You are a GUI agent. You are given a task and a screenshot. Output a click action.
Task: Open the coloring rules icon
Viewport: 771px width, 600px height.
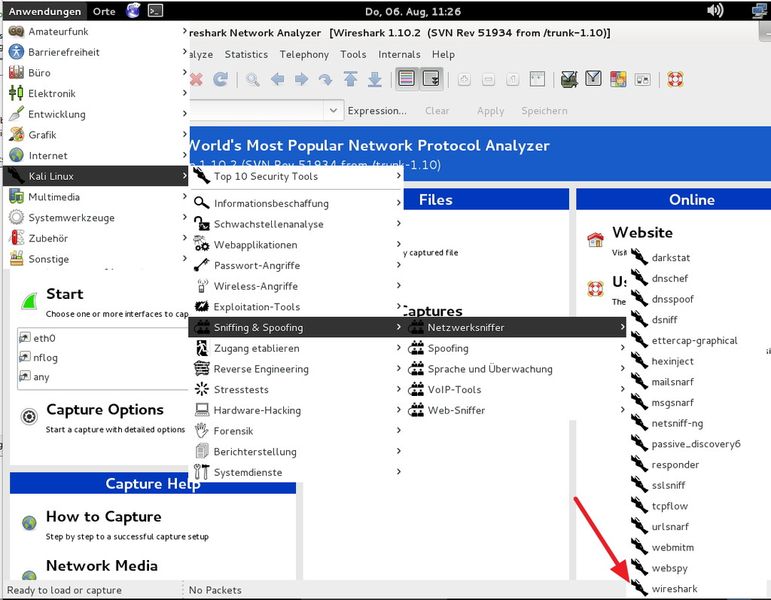click(x=618, y=79)
